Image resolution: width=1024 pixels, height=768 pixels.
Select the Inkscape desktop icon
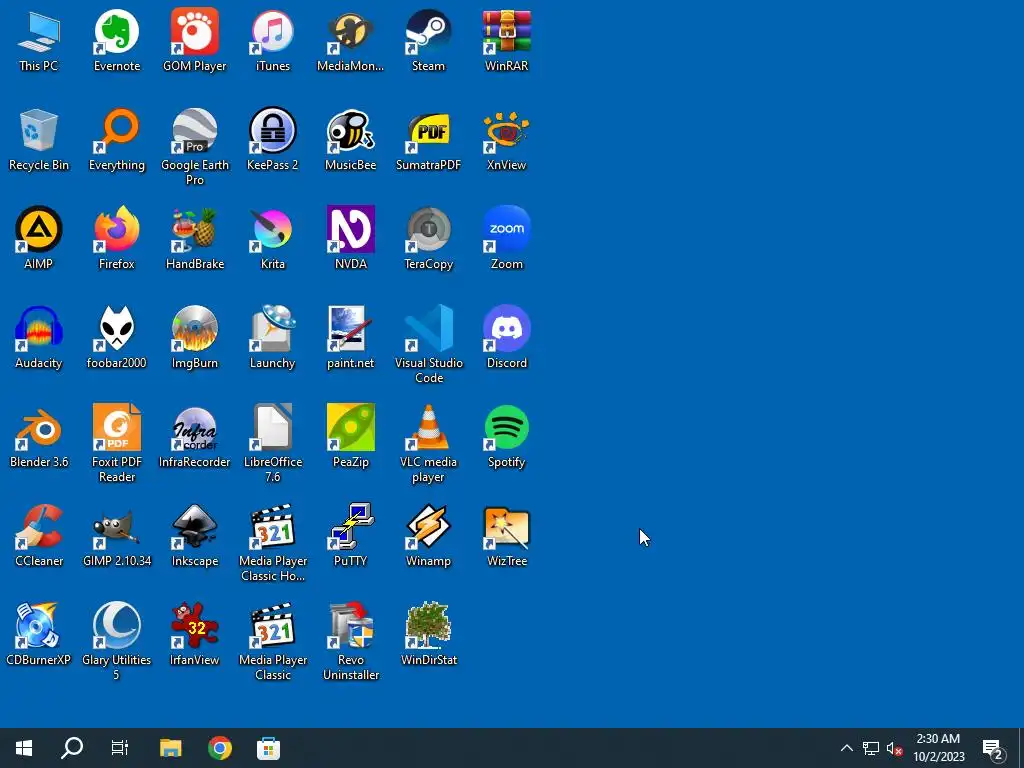[195, 526]
